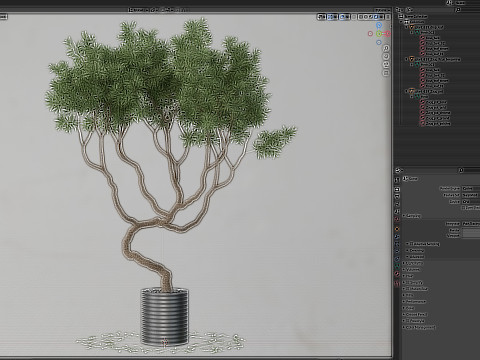The width and height of the screenshot is (480, 360).
Task: Toggle the Motion Blur checkbox
Action: pyautogui.click(x=408, y=289)
